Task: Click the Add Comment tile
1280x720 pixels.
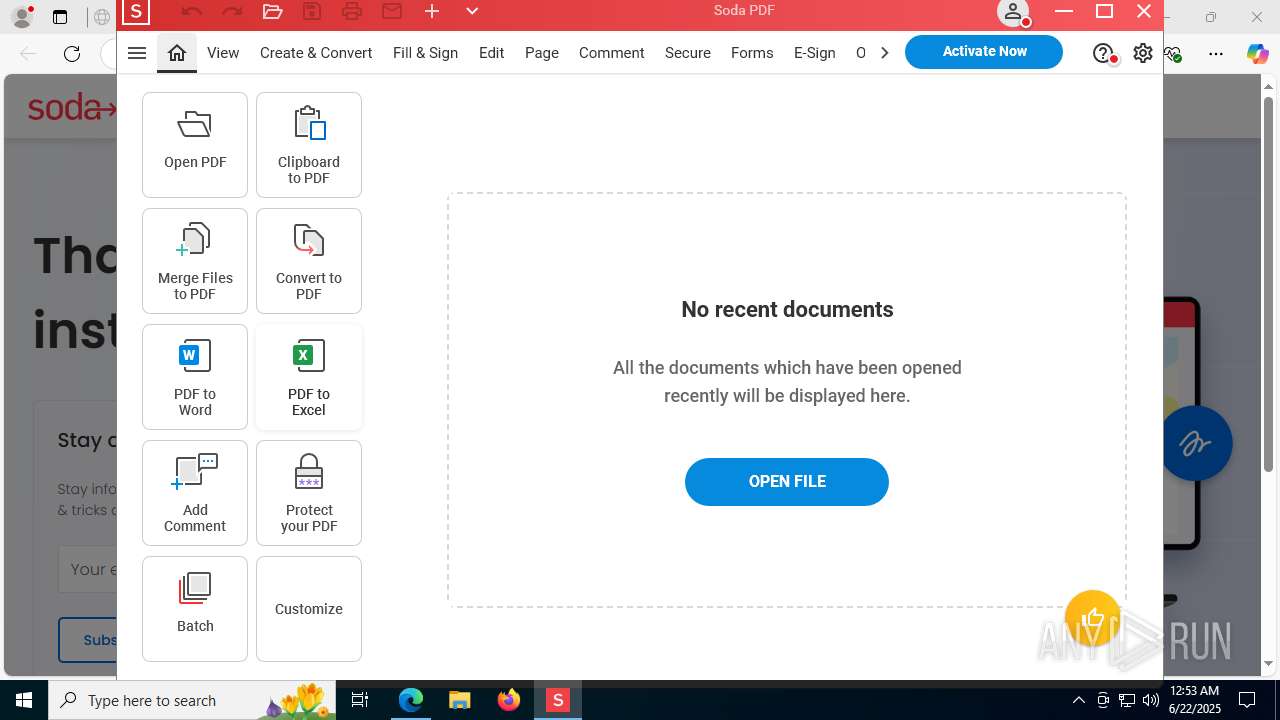Action: tap(195, 493)
